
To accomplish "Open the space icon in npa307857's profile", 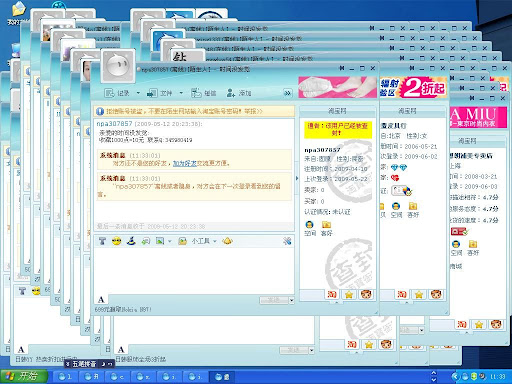I will tap(310, 228).
